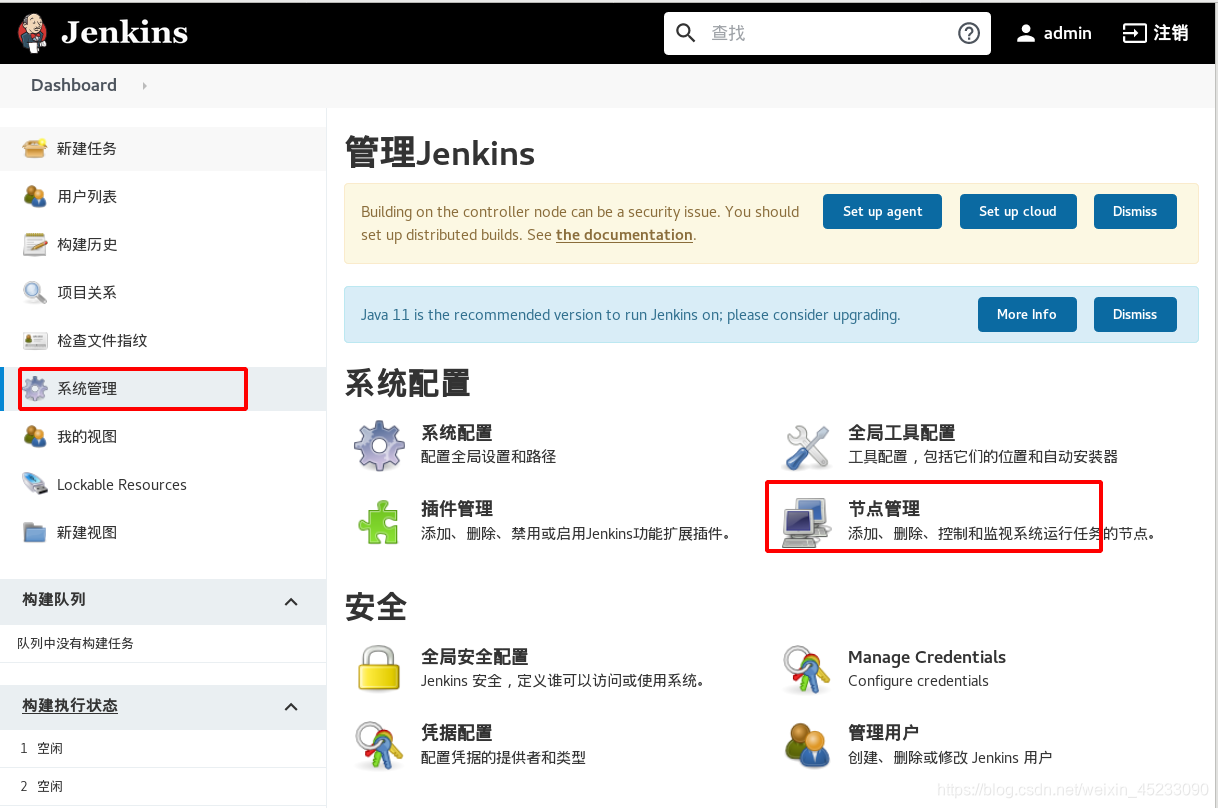Click the More Info button

pyautogui.click(x=1026, y=314)
